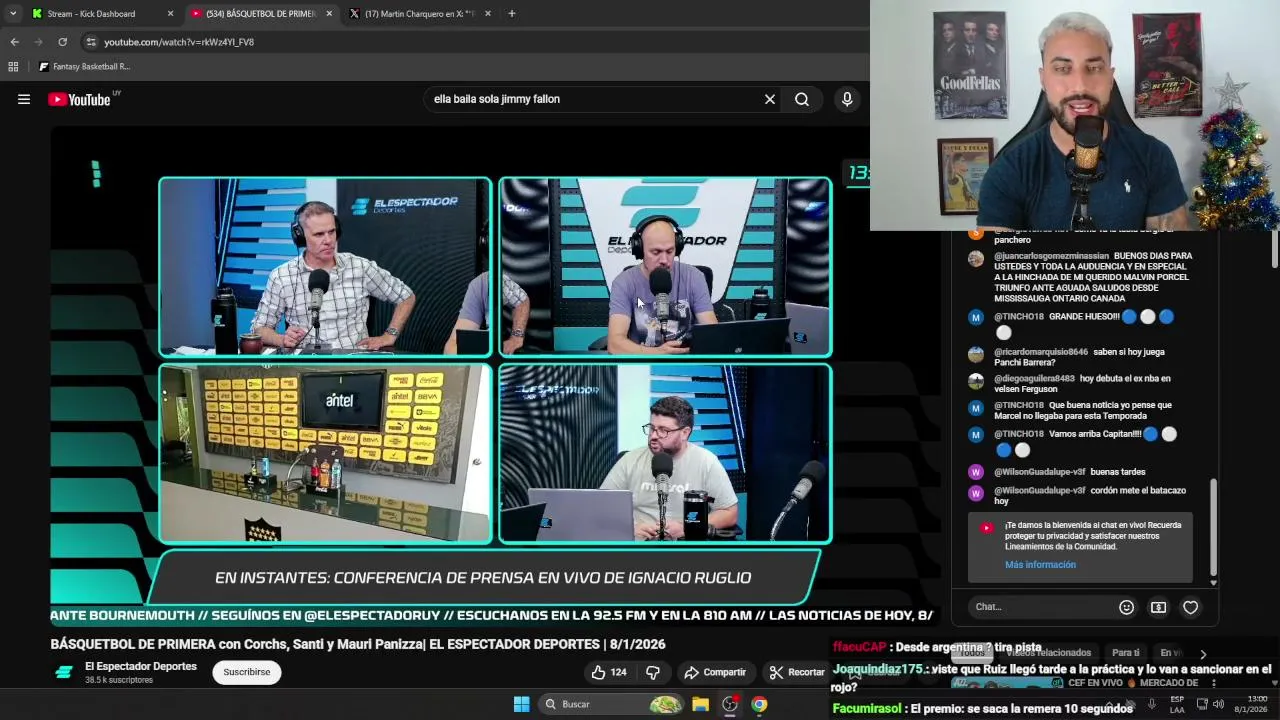Subscribe with the Suscribirse button

(247, 672)
